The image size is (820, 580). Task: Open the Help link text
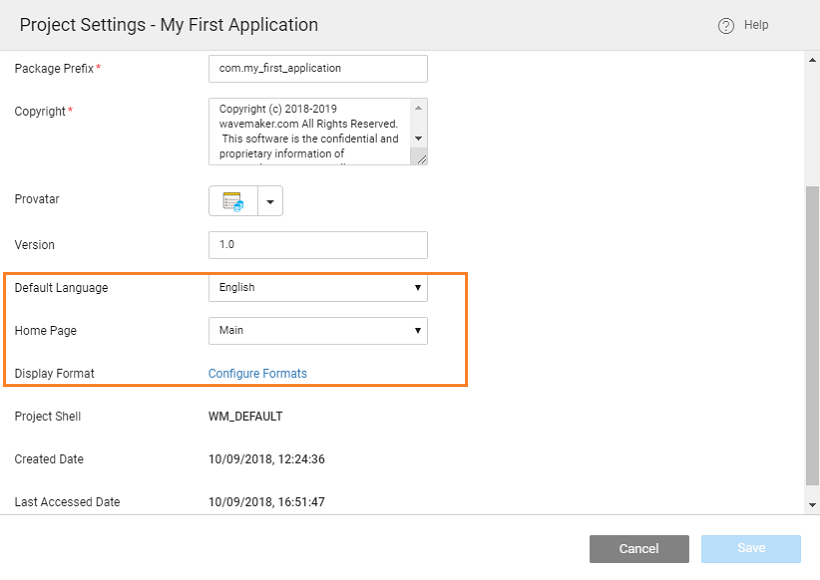756,25
